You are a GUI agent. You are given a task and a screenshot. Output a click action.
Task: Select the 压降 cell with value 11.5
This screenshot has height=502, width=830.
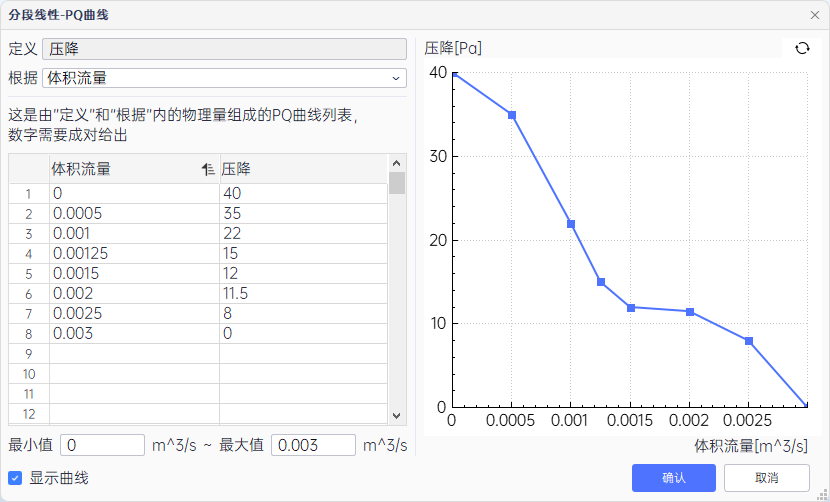pyautogui.click(x=302, y=294)
